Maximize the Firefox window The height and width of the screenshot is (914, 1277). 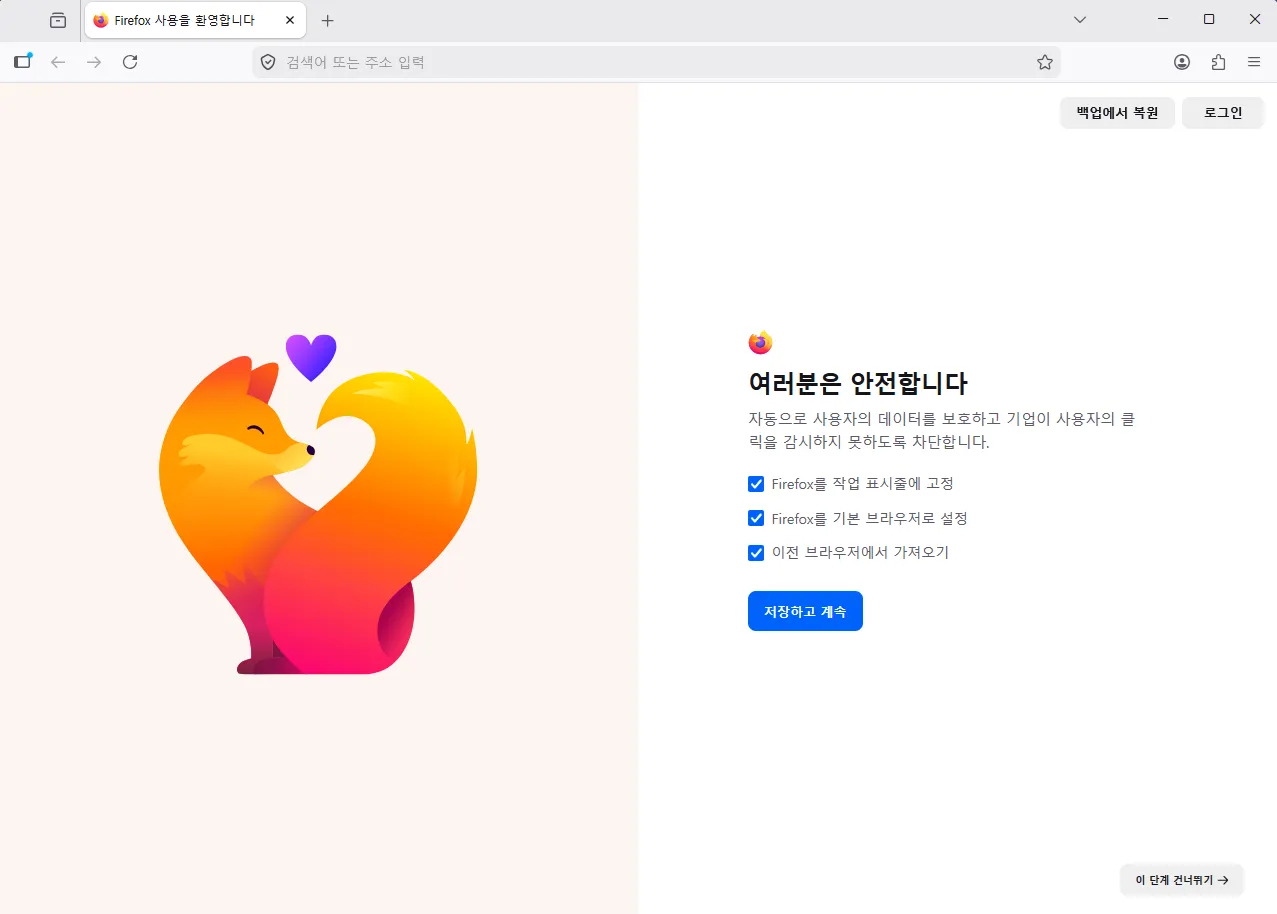(x=1209, y=19)
